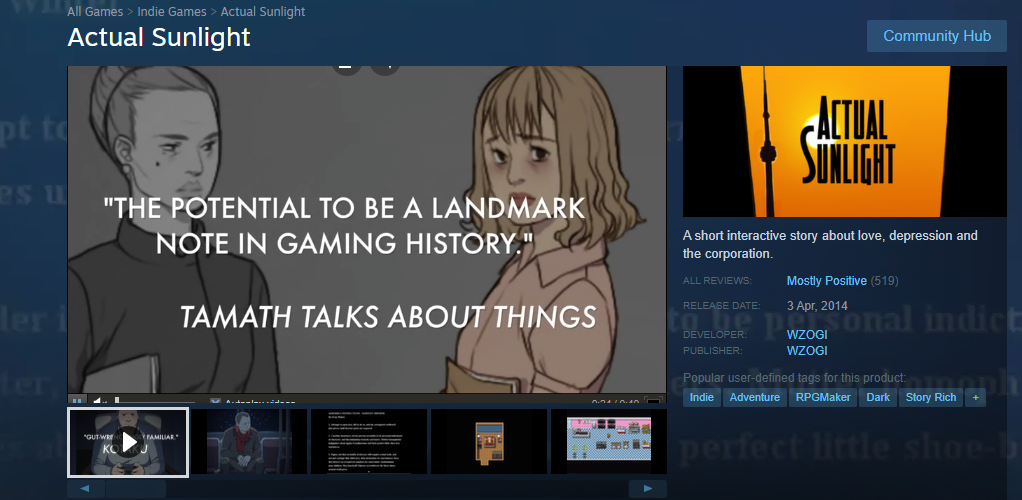The width and height of the screenshot is (1022, 500).
Task: Open the WZOGI publisher link
Action: point(807,351)
